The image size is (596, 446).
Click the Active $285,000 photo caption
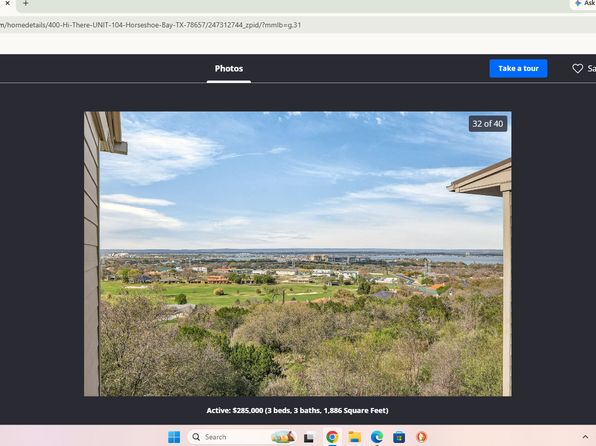tap(297, 410)
